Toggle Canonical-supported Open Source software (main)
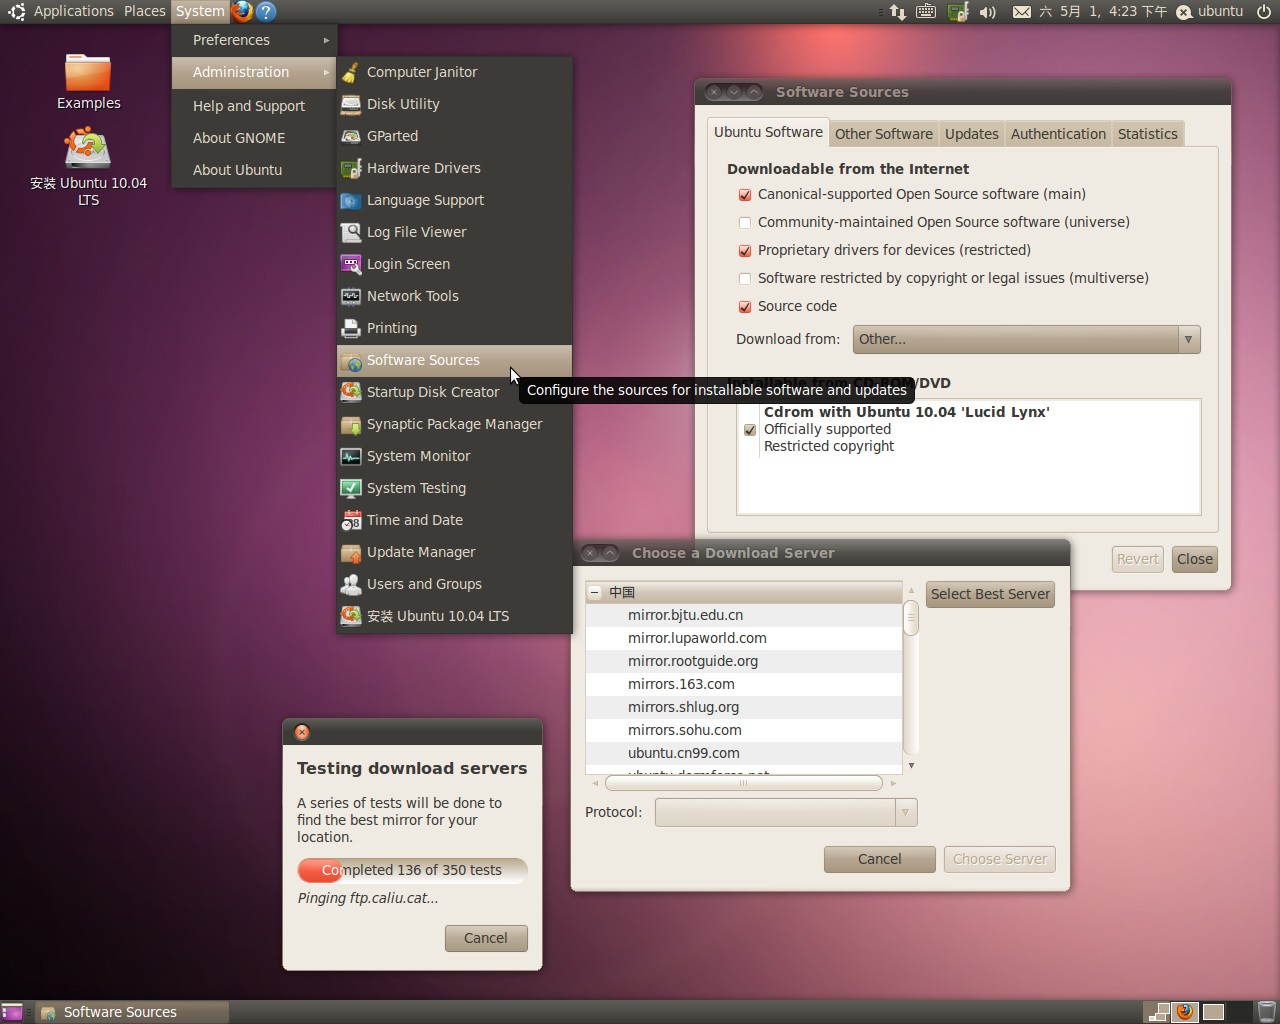1280x1024 pixels. tap(745, 195)
